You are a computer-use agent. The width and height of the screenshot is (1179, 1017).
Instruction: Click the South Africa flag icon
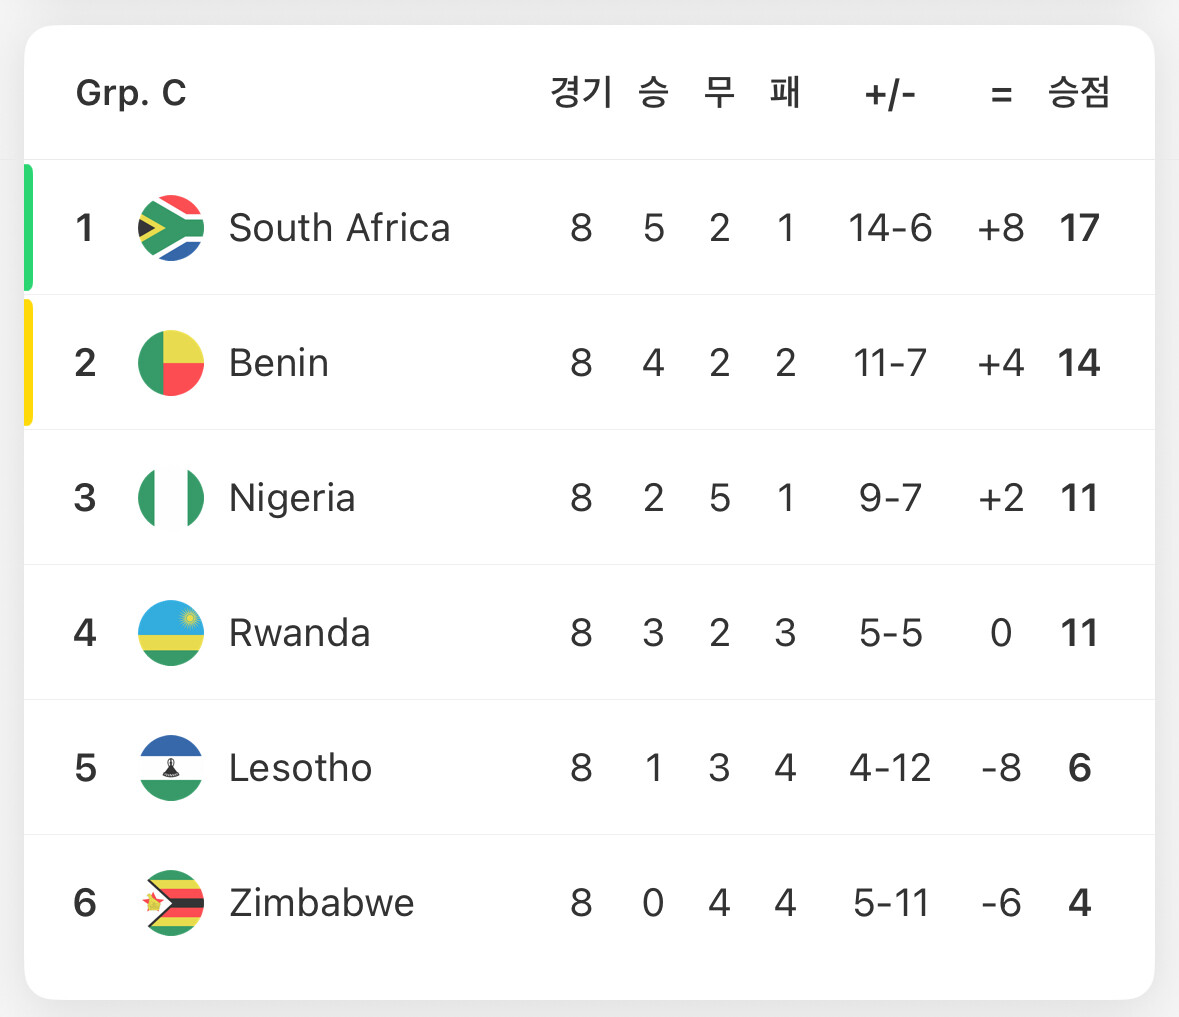point(171,228)
